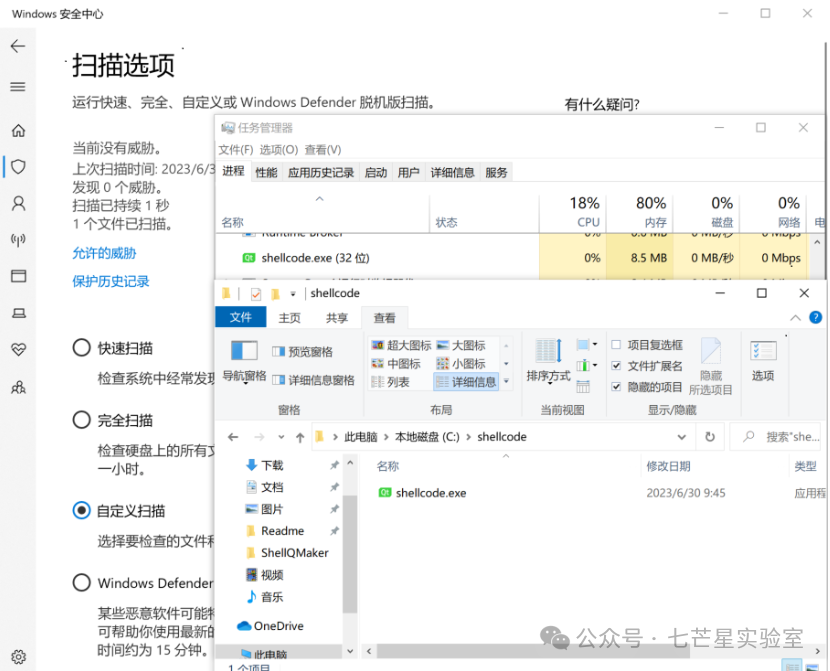This screenshot has width=830, height=671.
Task: Click chevron after 本地磁盘 (C:) in path
Action: (468, 437)
